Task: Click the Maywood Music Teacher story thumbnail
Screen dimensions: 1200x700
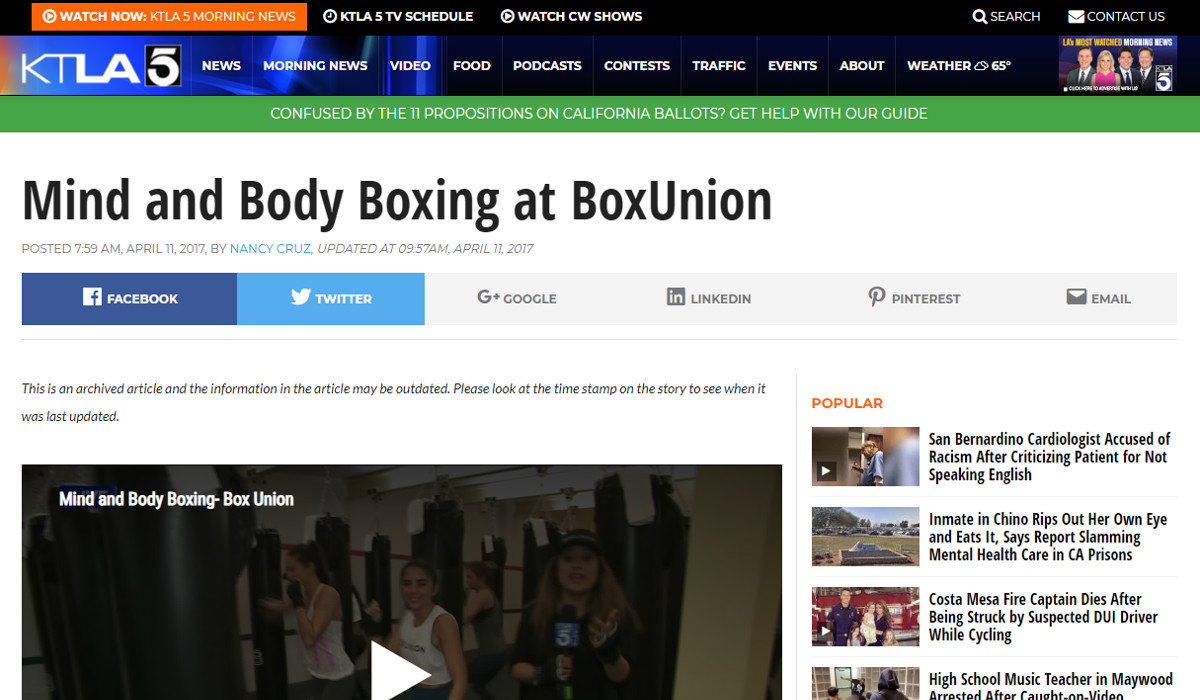Action: [x=865, y=684]
